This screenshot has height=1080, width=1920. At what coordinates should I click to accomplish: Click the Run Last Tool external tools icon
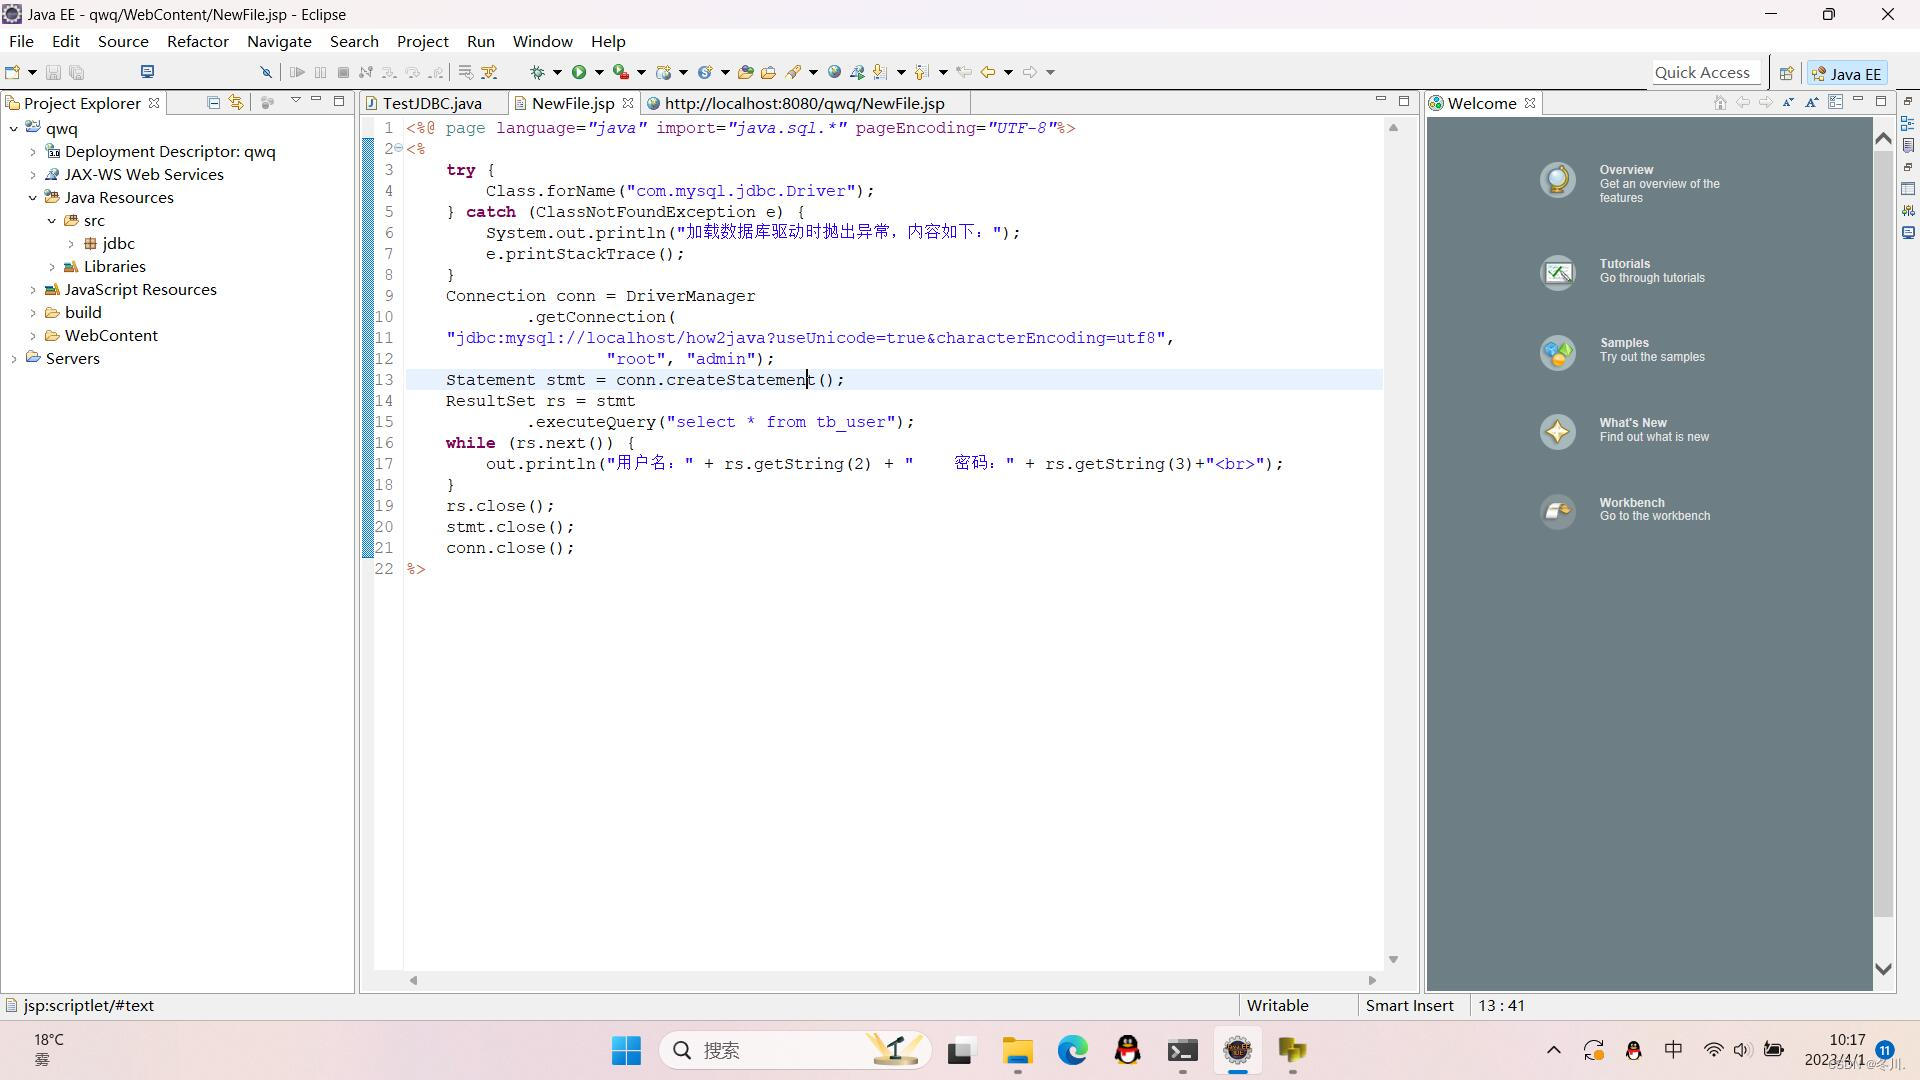621,72
